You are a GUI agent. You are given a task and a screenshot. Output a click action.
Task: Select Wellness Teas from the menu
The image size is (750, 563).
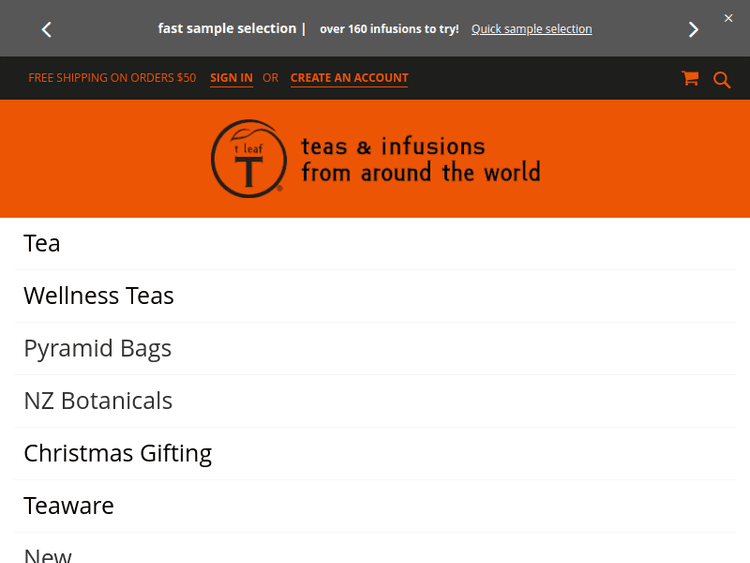coord(99,296)
